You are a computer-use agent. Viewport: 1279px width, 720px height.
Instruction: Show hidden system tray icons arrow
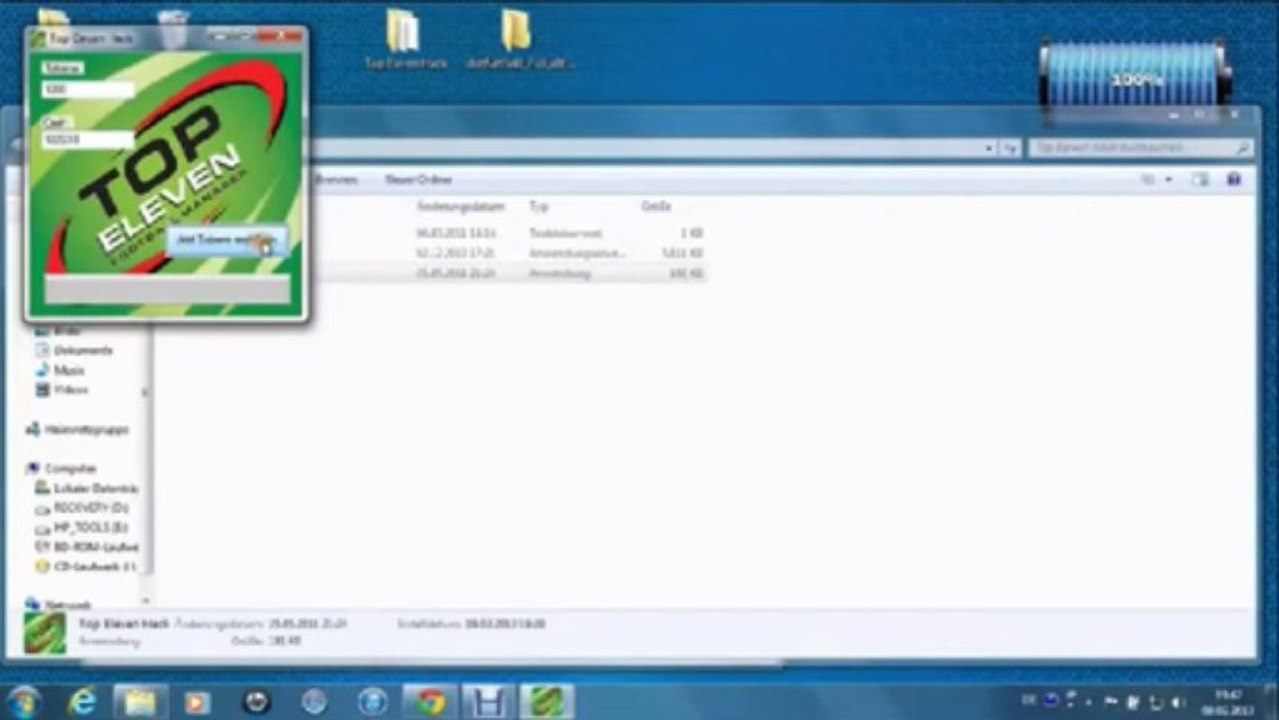pos(1089,702)
